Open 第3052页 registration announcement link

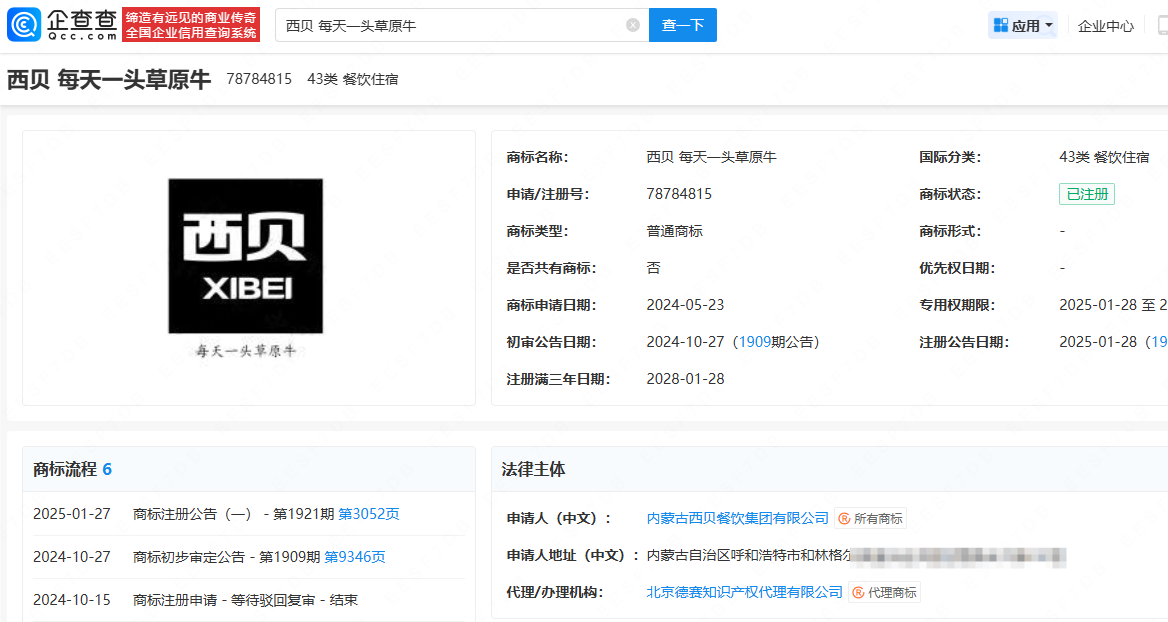pos(369,514)
